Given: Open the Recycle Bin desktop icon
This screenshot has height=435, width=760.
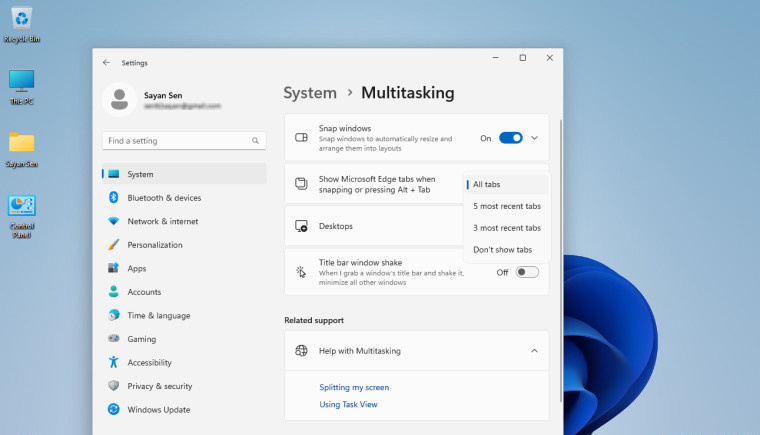Looking at the screenshot, I should coord(22,25).
